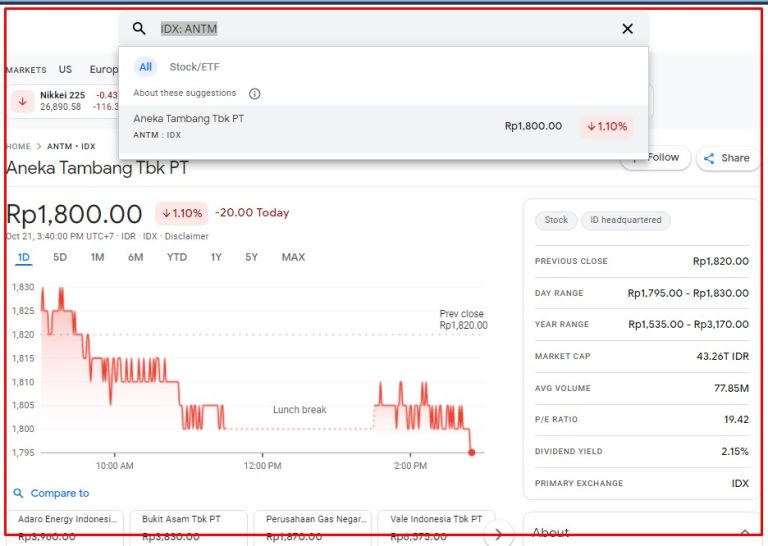Click the search magnifier icon
The height and width of the screenshot is (546, 768).
[x=139, y=29]
